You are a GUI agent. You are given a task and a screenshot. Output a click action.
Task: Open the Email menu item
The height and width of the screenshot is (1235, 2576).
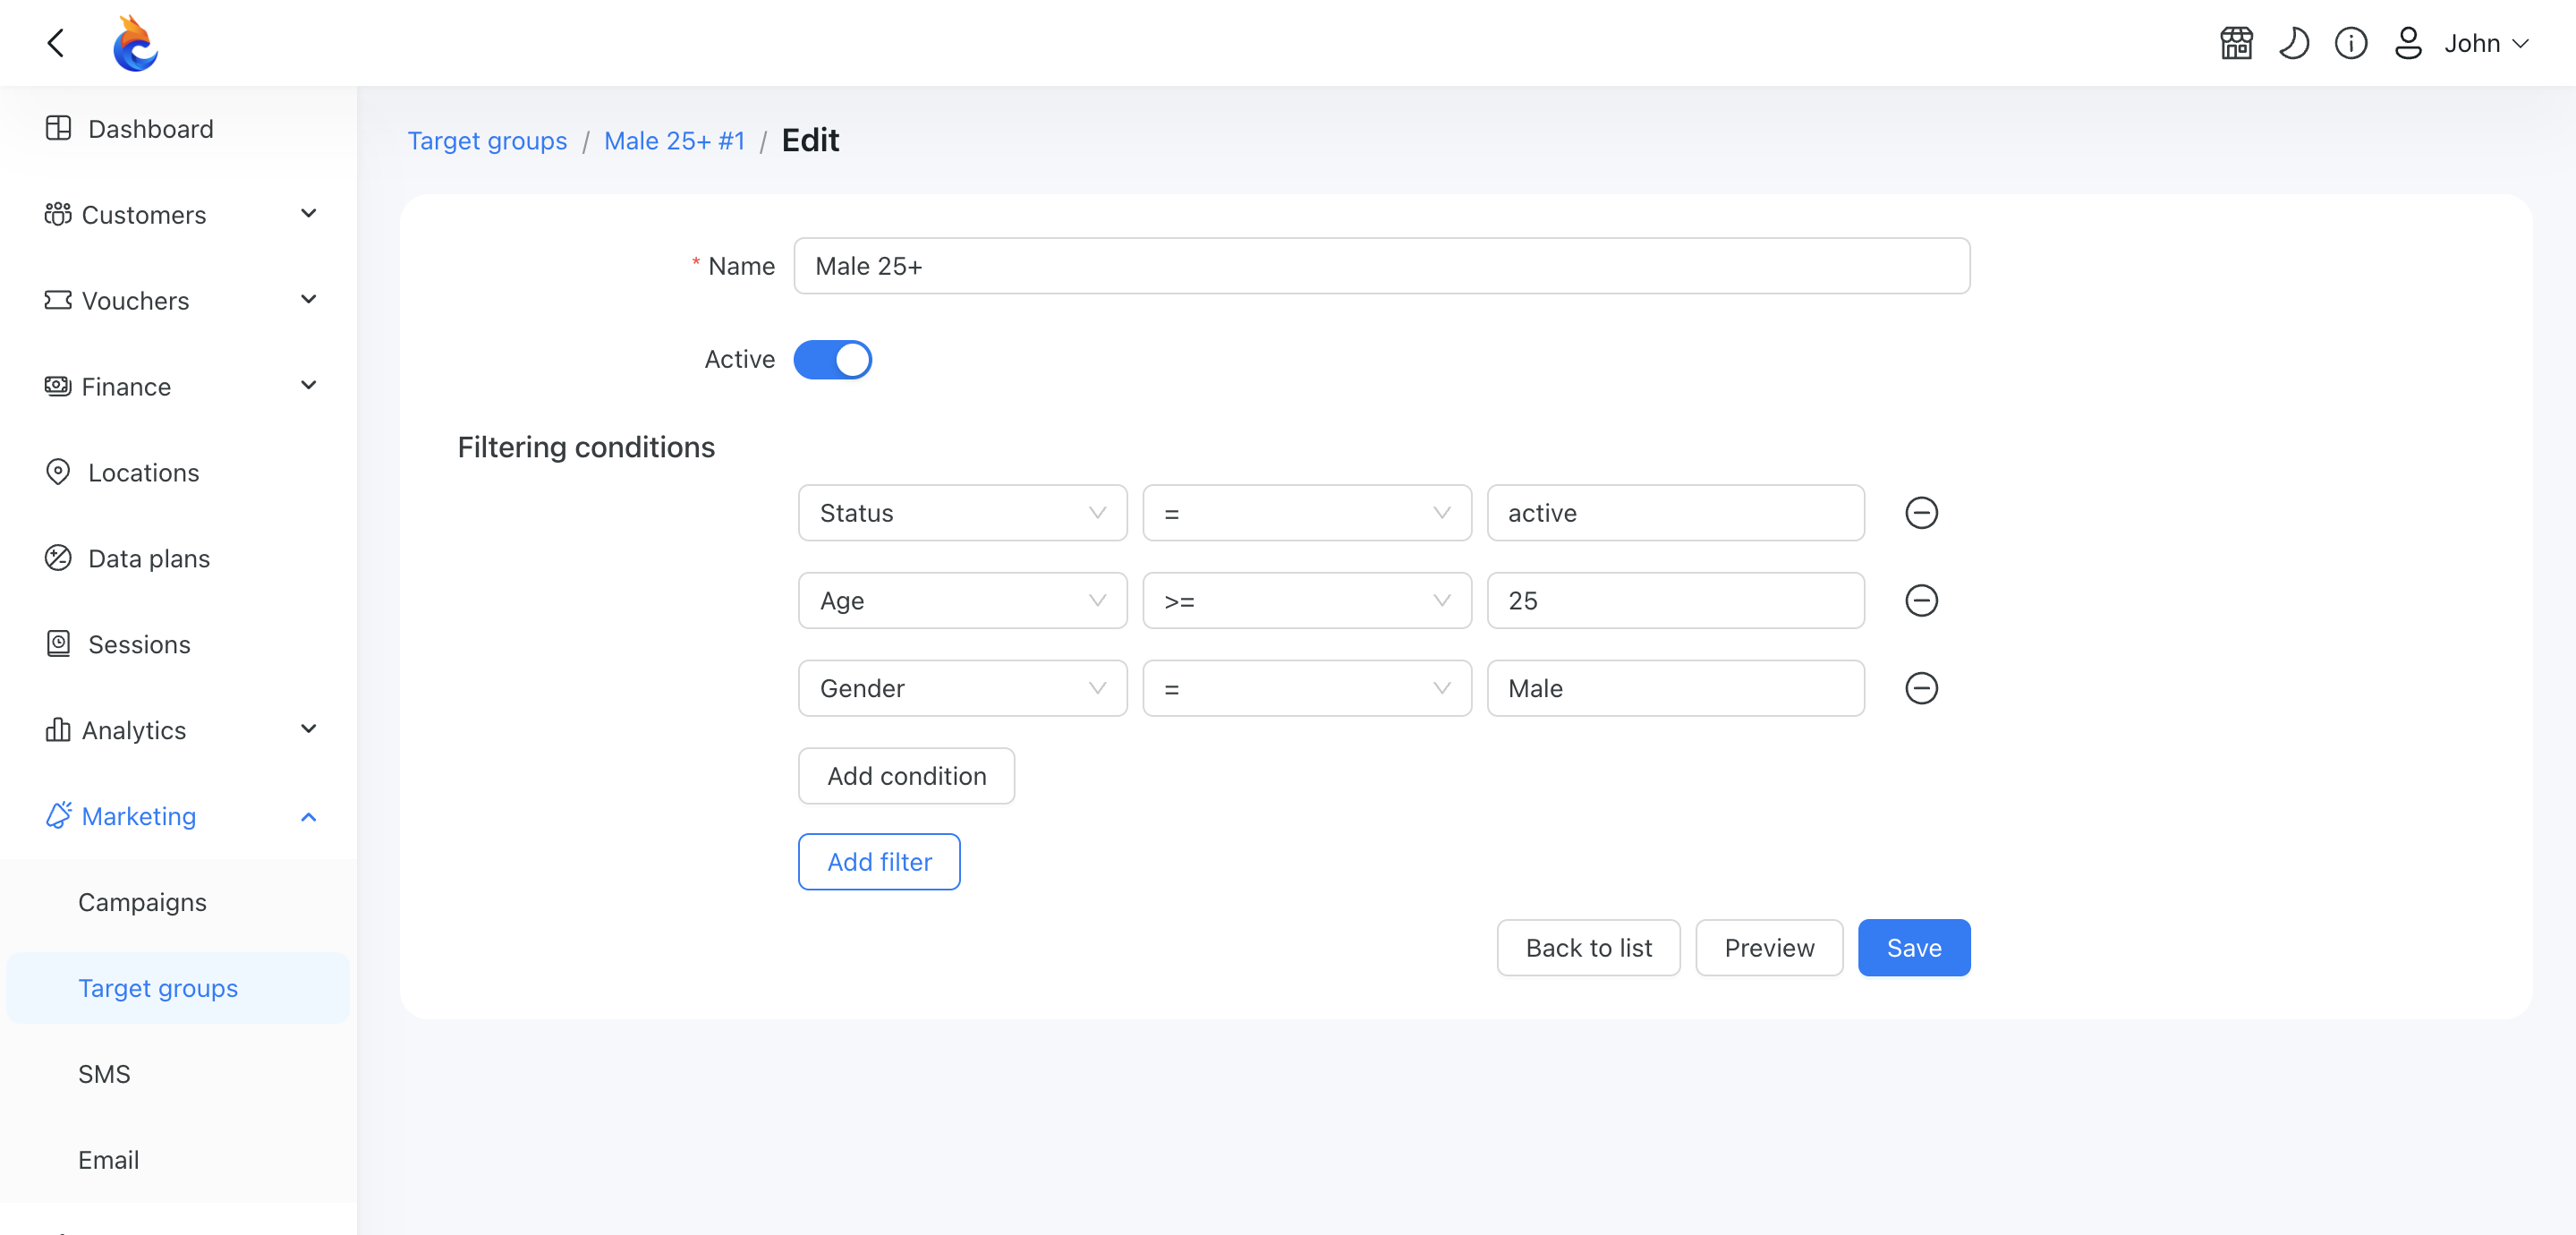(109, 1160)
